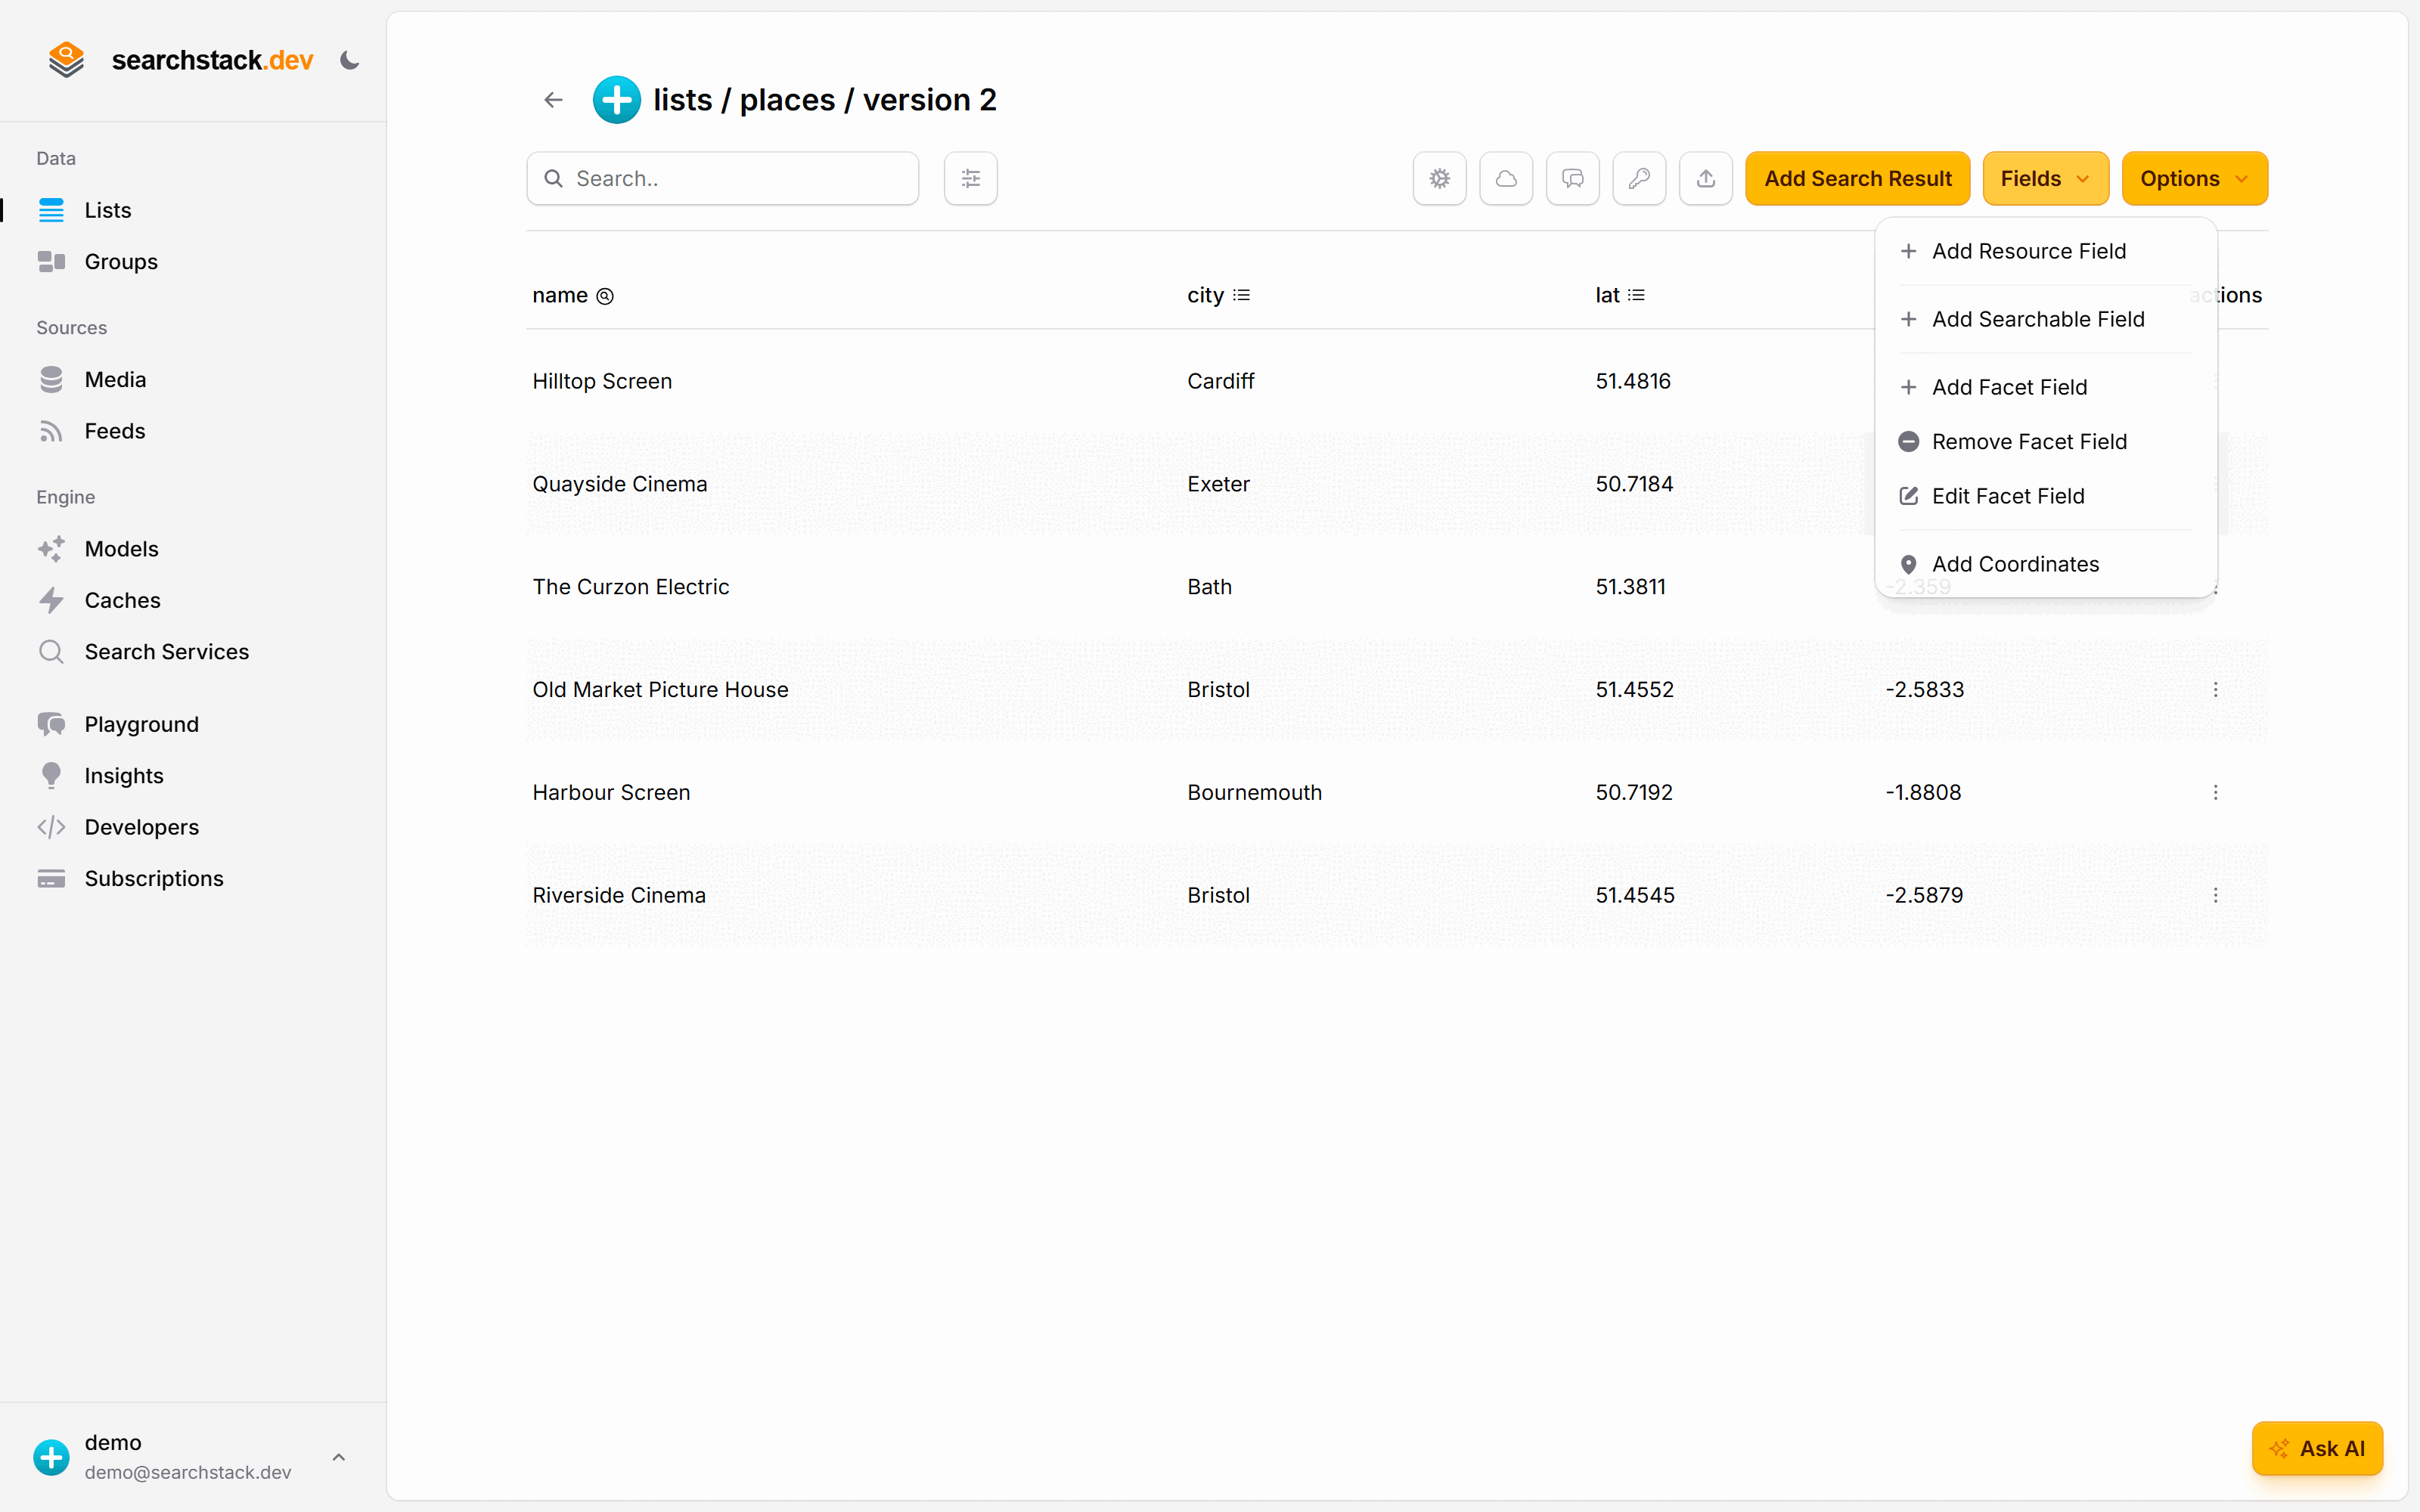This screenshot has width=2420, height=1512.
Task: Focus the Search.. input field
Action: click(722, 179)
